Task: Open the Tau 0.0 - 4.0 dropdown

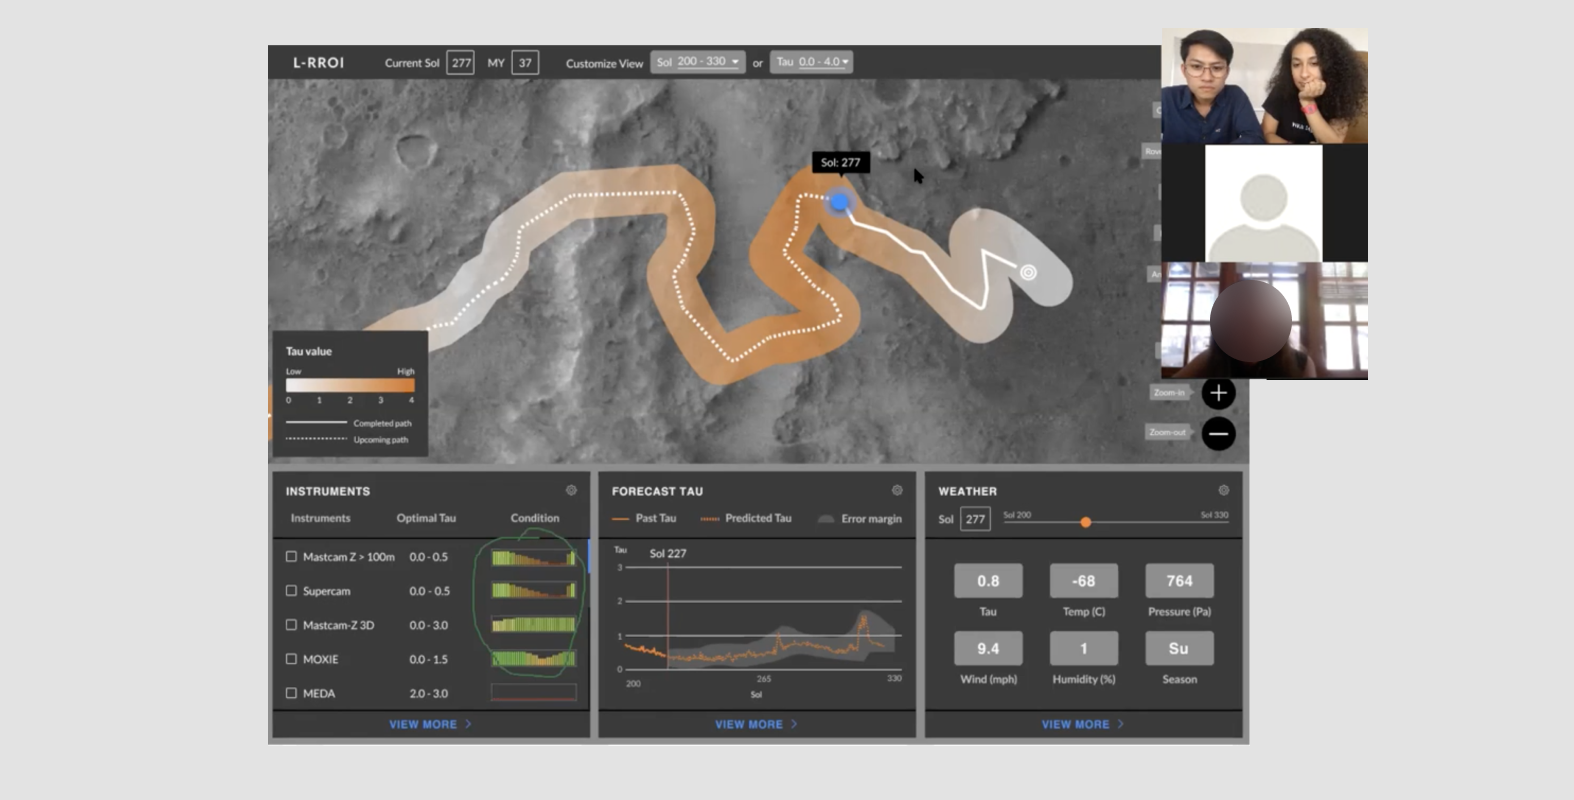Action: (812, 62)
